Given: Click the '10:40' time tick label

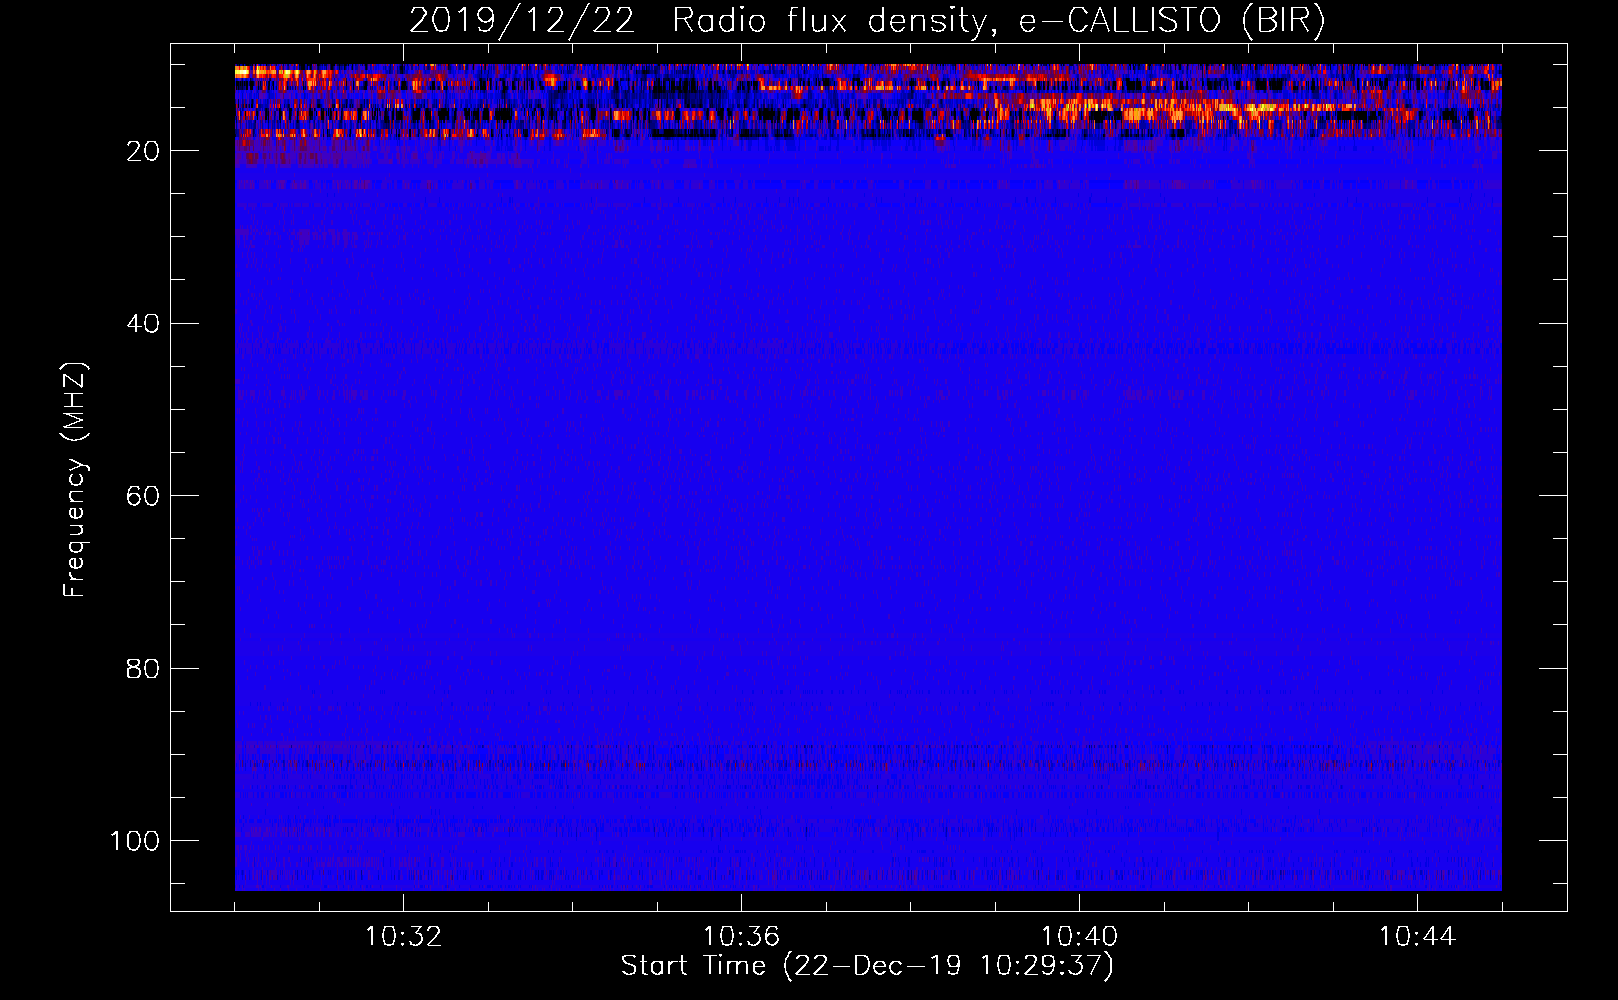Looking at the screenshot, I should 1079,937.
